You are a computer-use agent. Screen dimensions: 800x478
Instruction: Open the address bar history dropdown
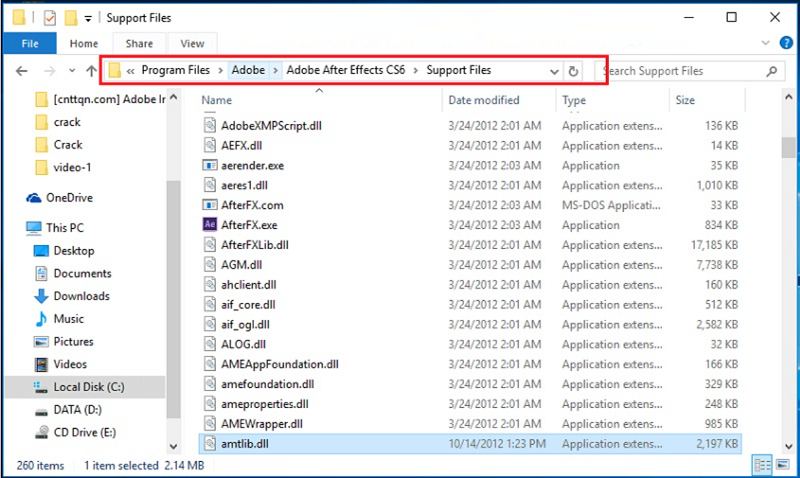[x=555, y=71]
